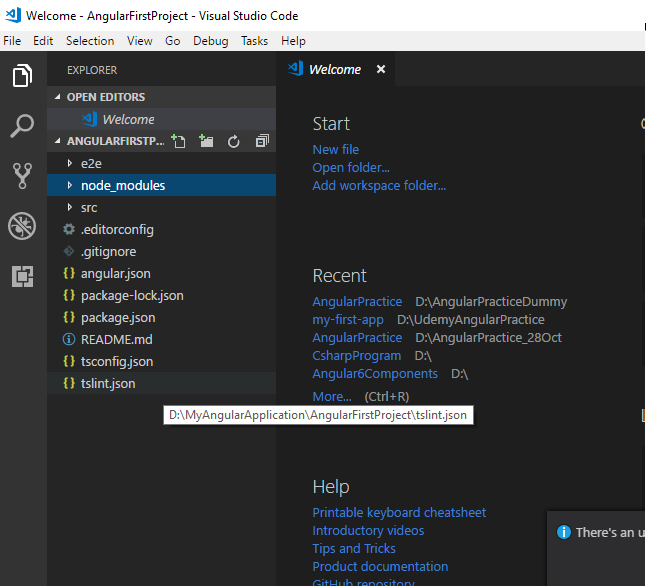This screenshot has height=586, width=646.
Task: Open the Tasks menu
Action: click(254, 41)
